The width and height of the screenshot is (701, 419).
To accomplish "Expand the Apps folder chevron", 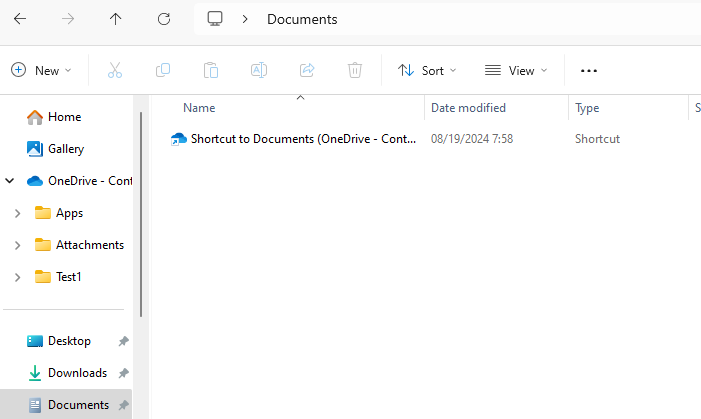I will point(17,213).
